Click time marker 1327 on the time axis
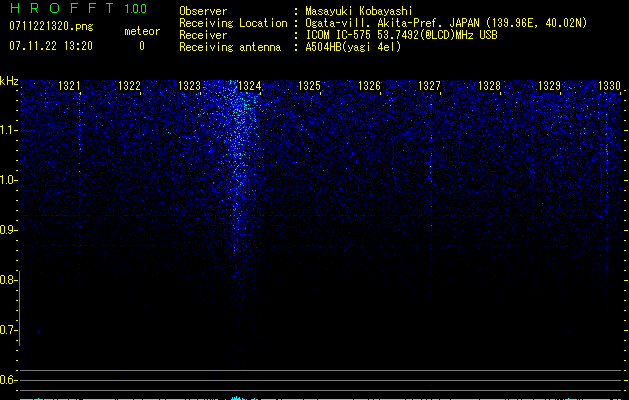 [429, 86]
